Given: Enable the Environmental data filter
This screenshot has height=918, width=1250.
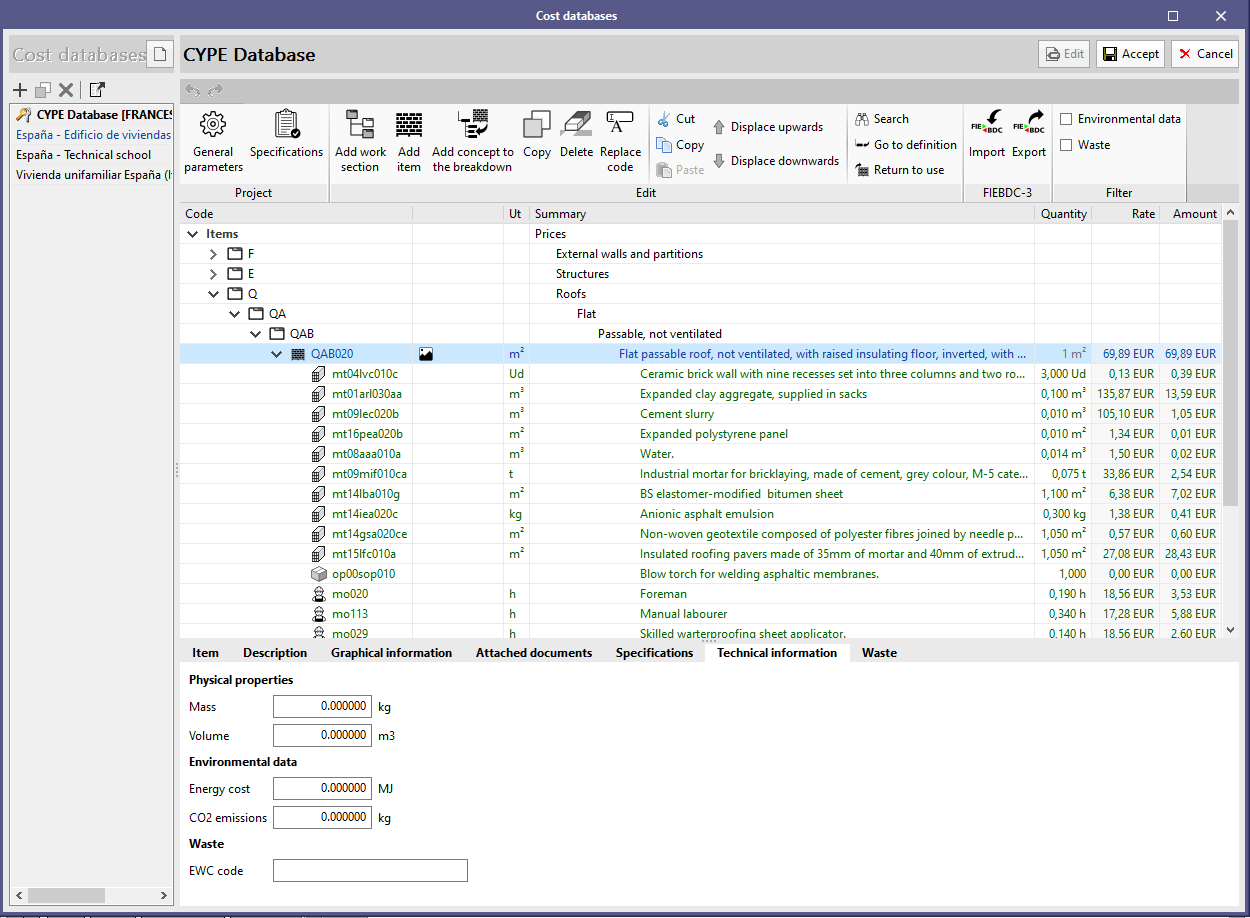Looking at the screenshot, I should coord(1066,119).
